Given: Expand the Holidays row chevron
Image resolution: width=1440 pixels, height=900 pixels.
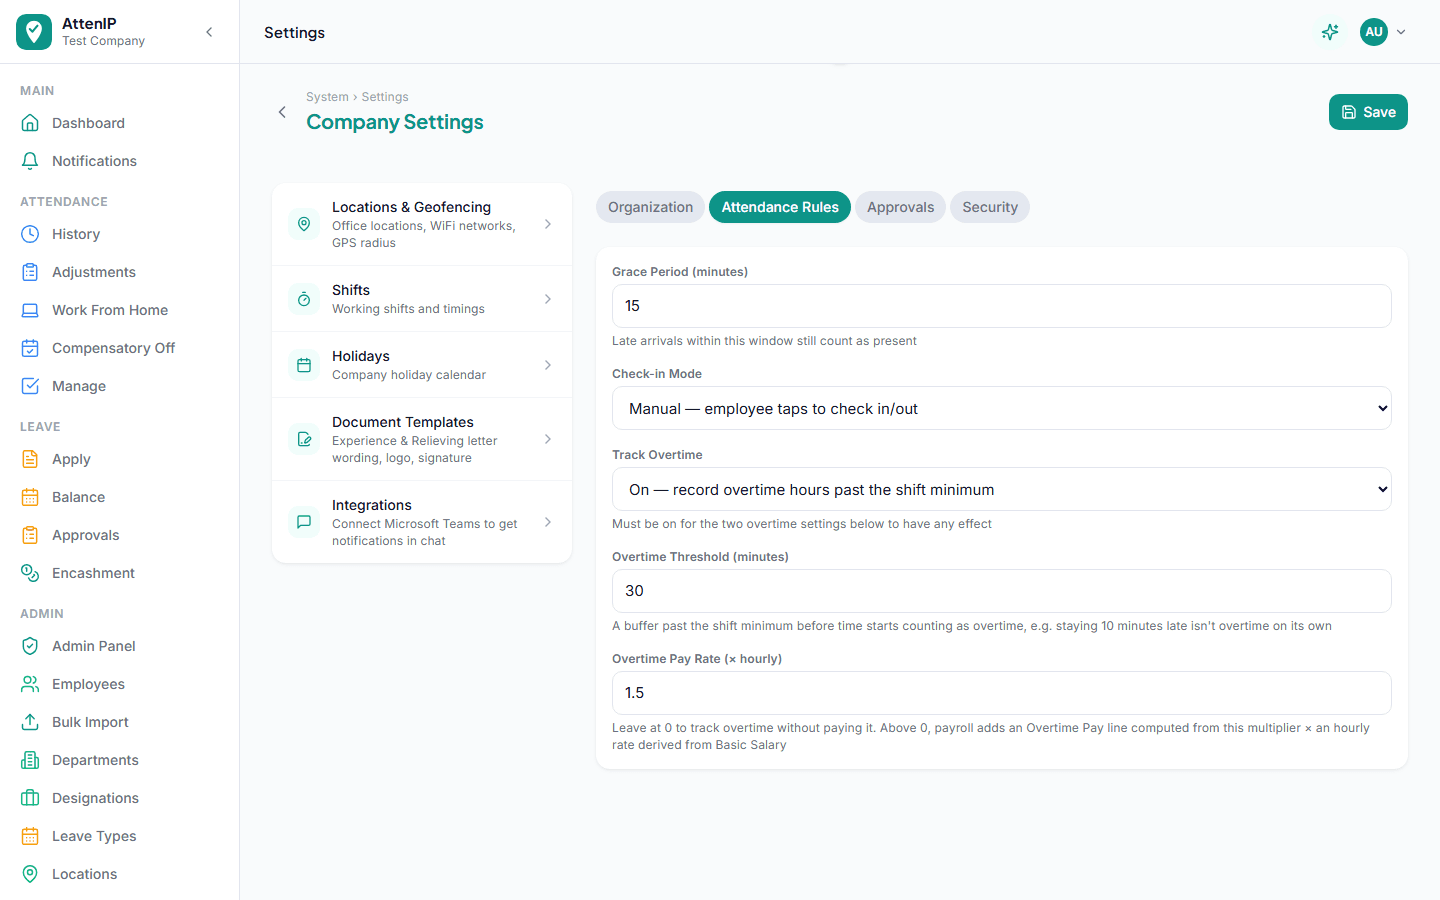Looking at the screenshot, I should pyautogui.click(x=548, y=365).
